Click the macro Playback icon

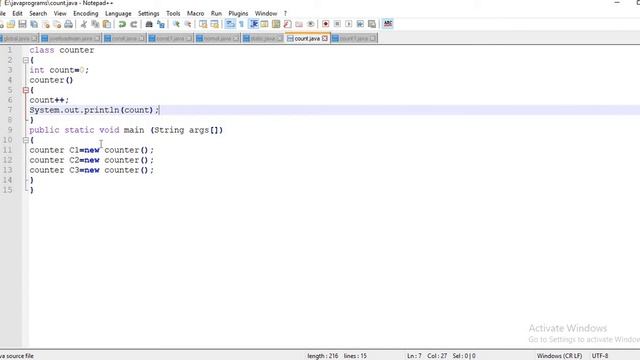pyautogui.click(x=349, y=24)
